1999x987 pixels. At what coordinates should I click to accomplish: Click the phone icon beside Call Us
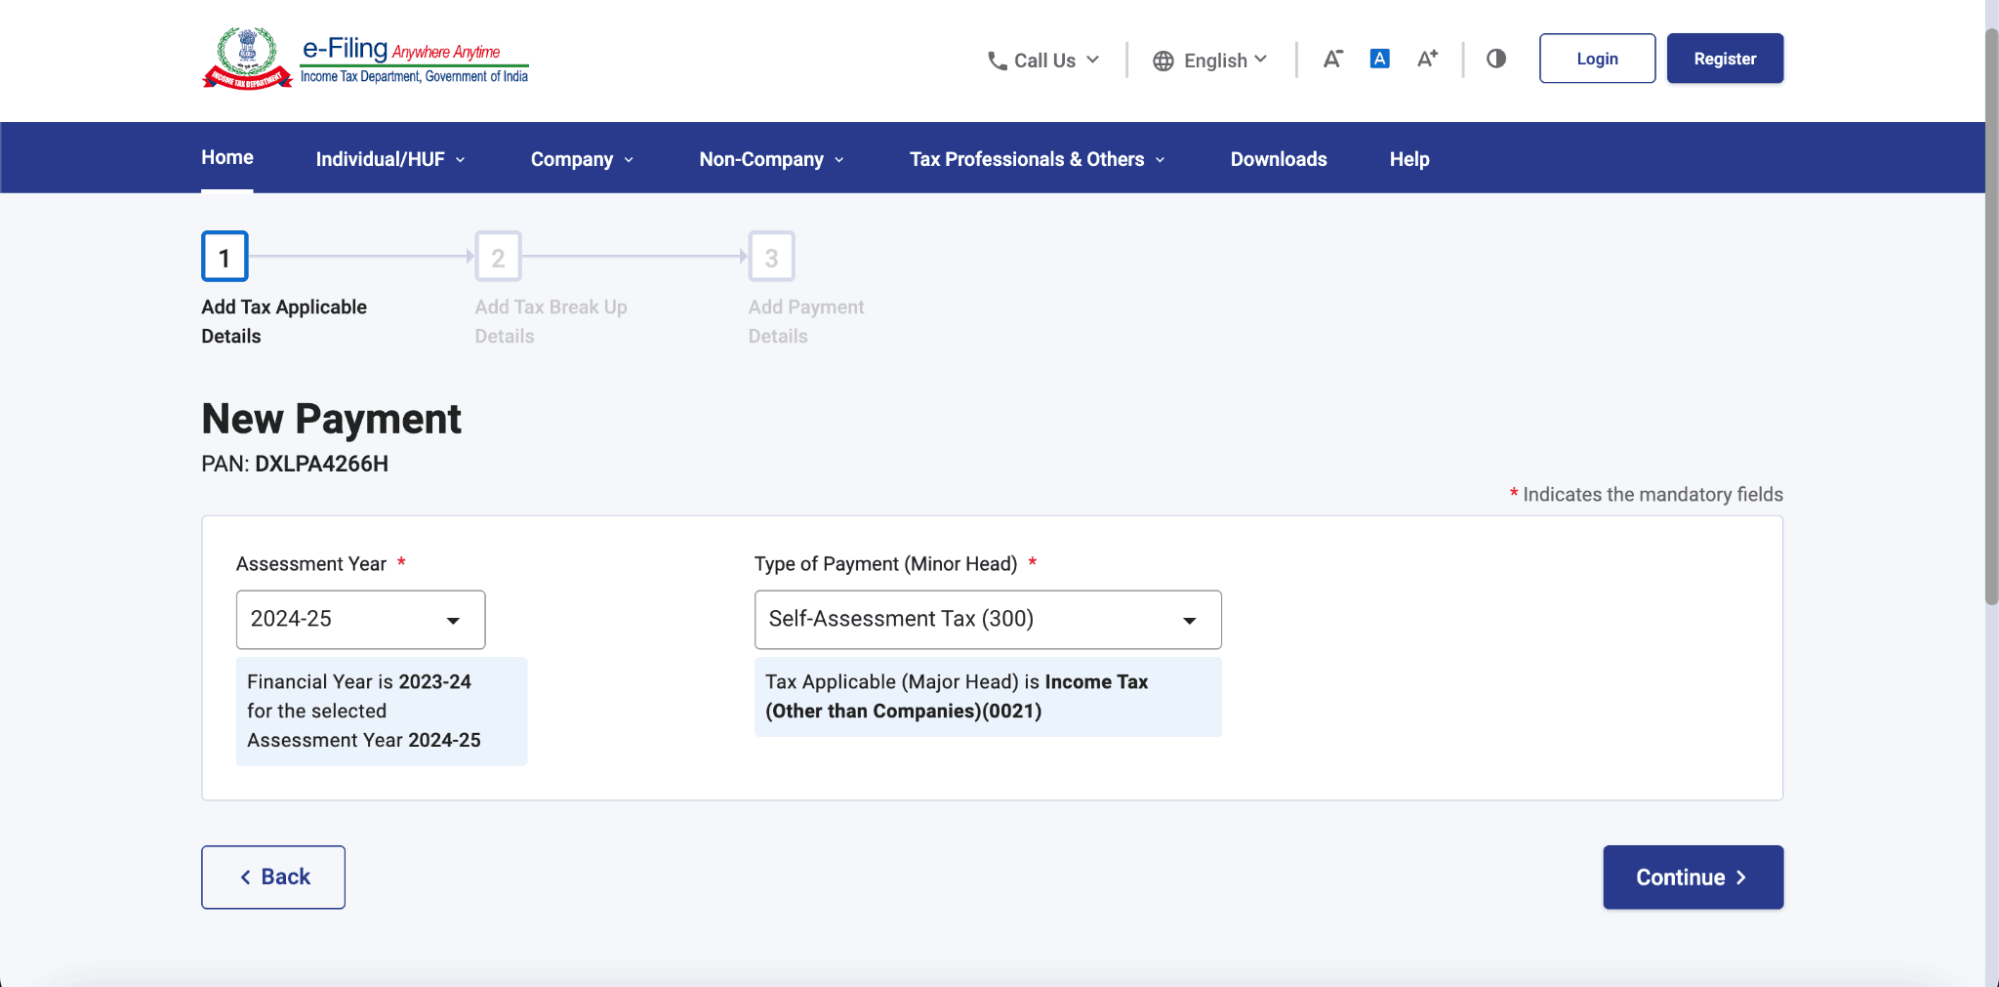point(997,61)
